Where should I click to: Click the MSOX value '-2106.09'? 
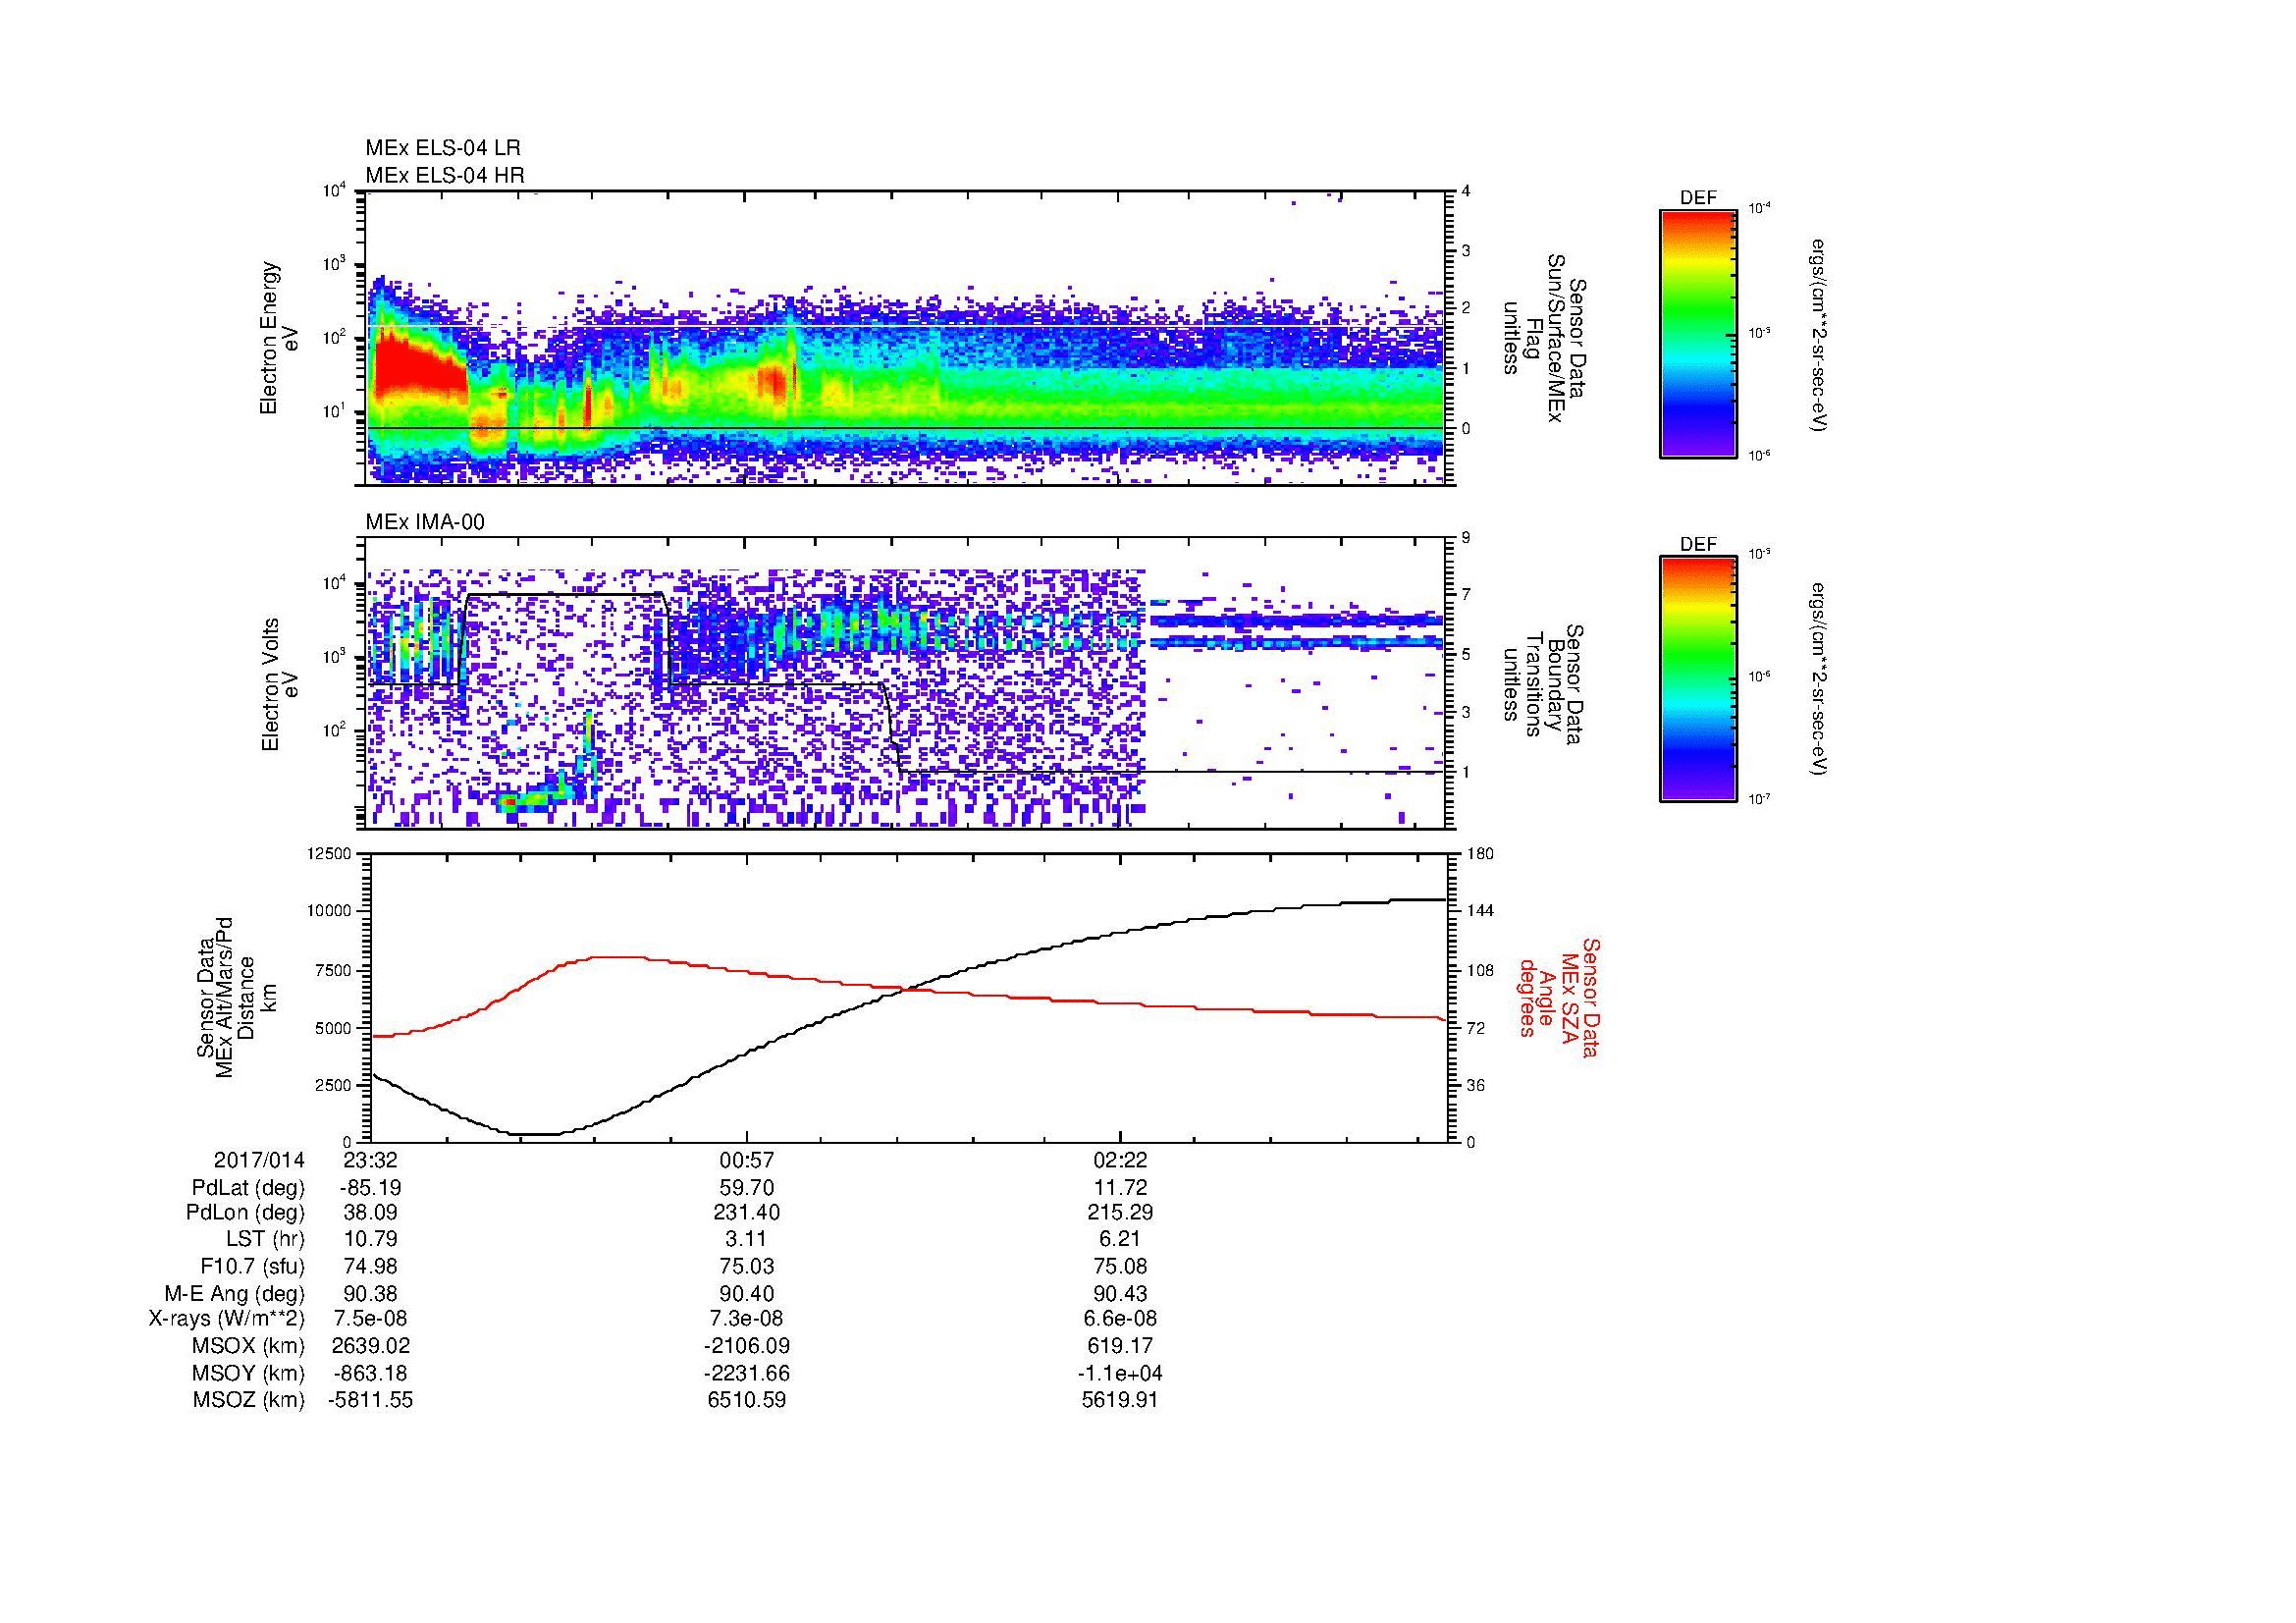coord(747,1346)
